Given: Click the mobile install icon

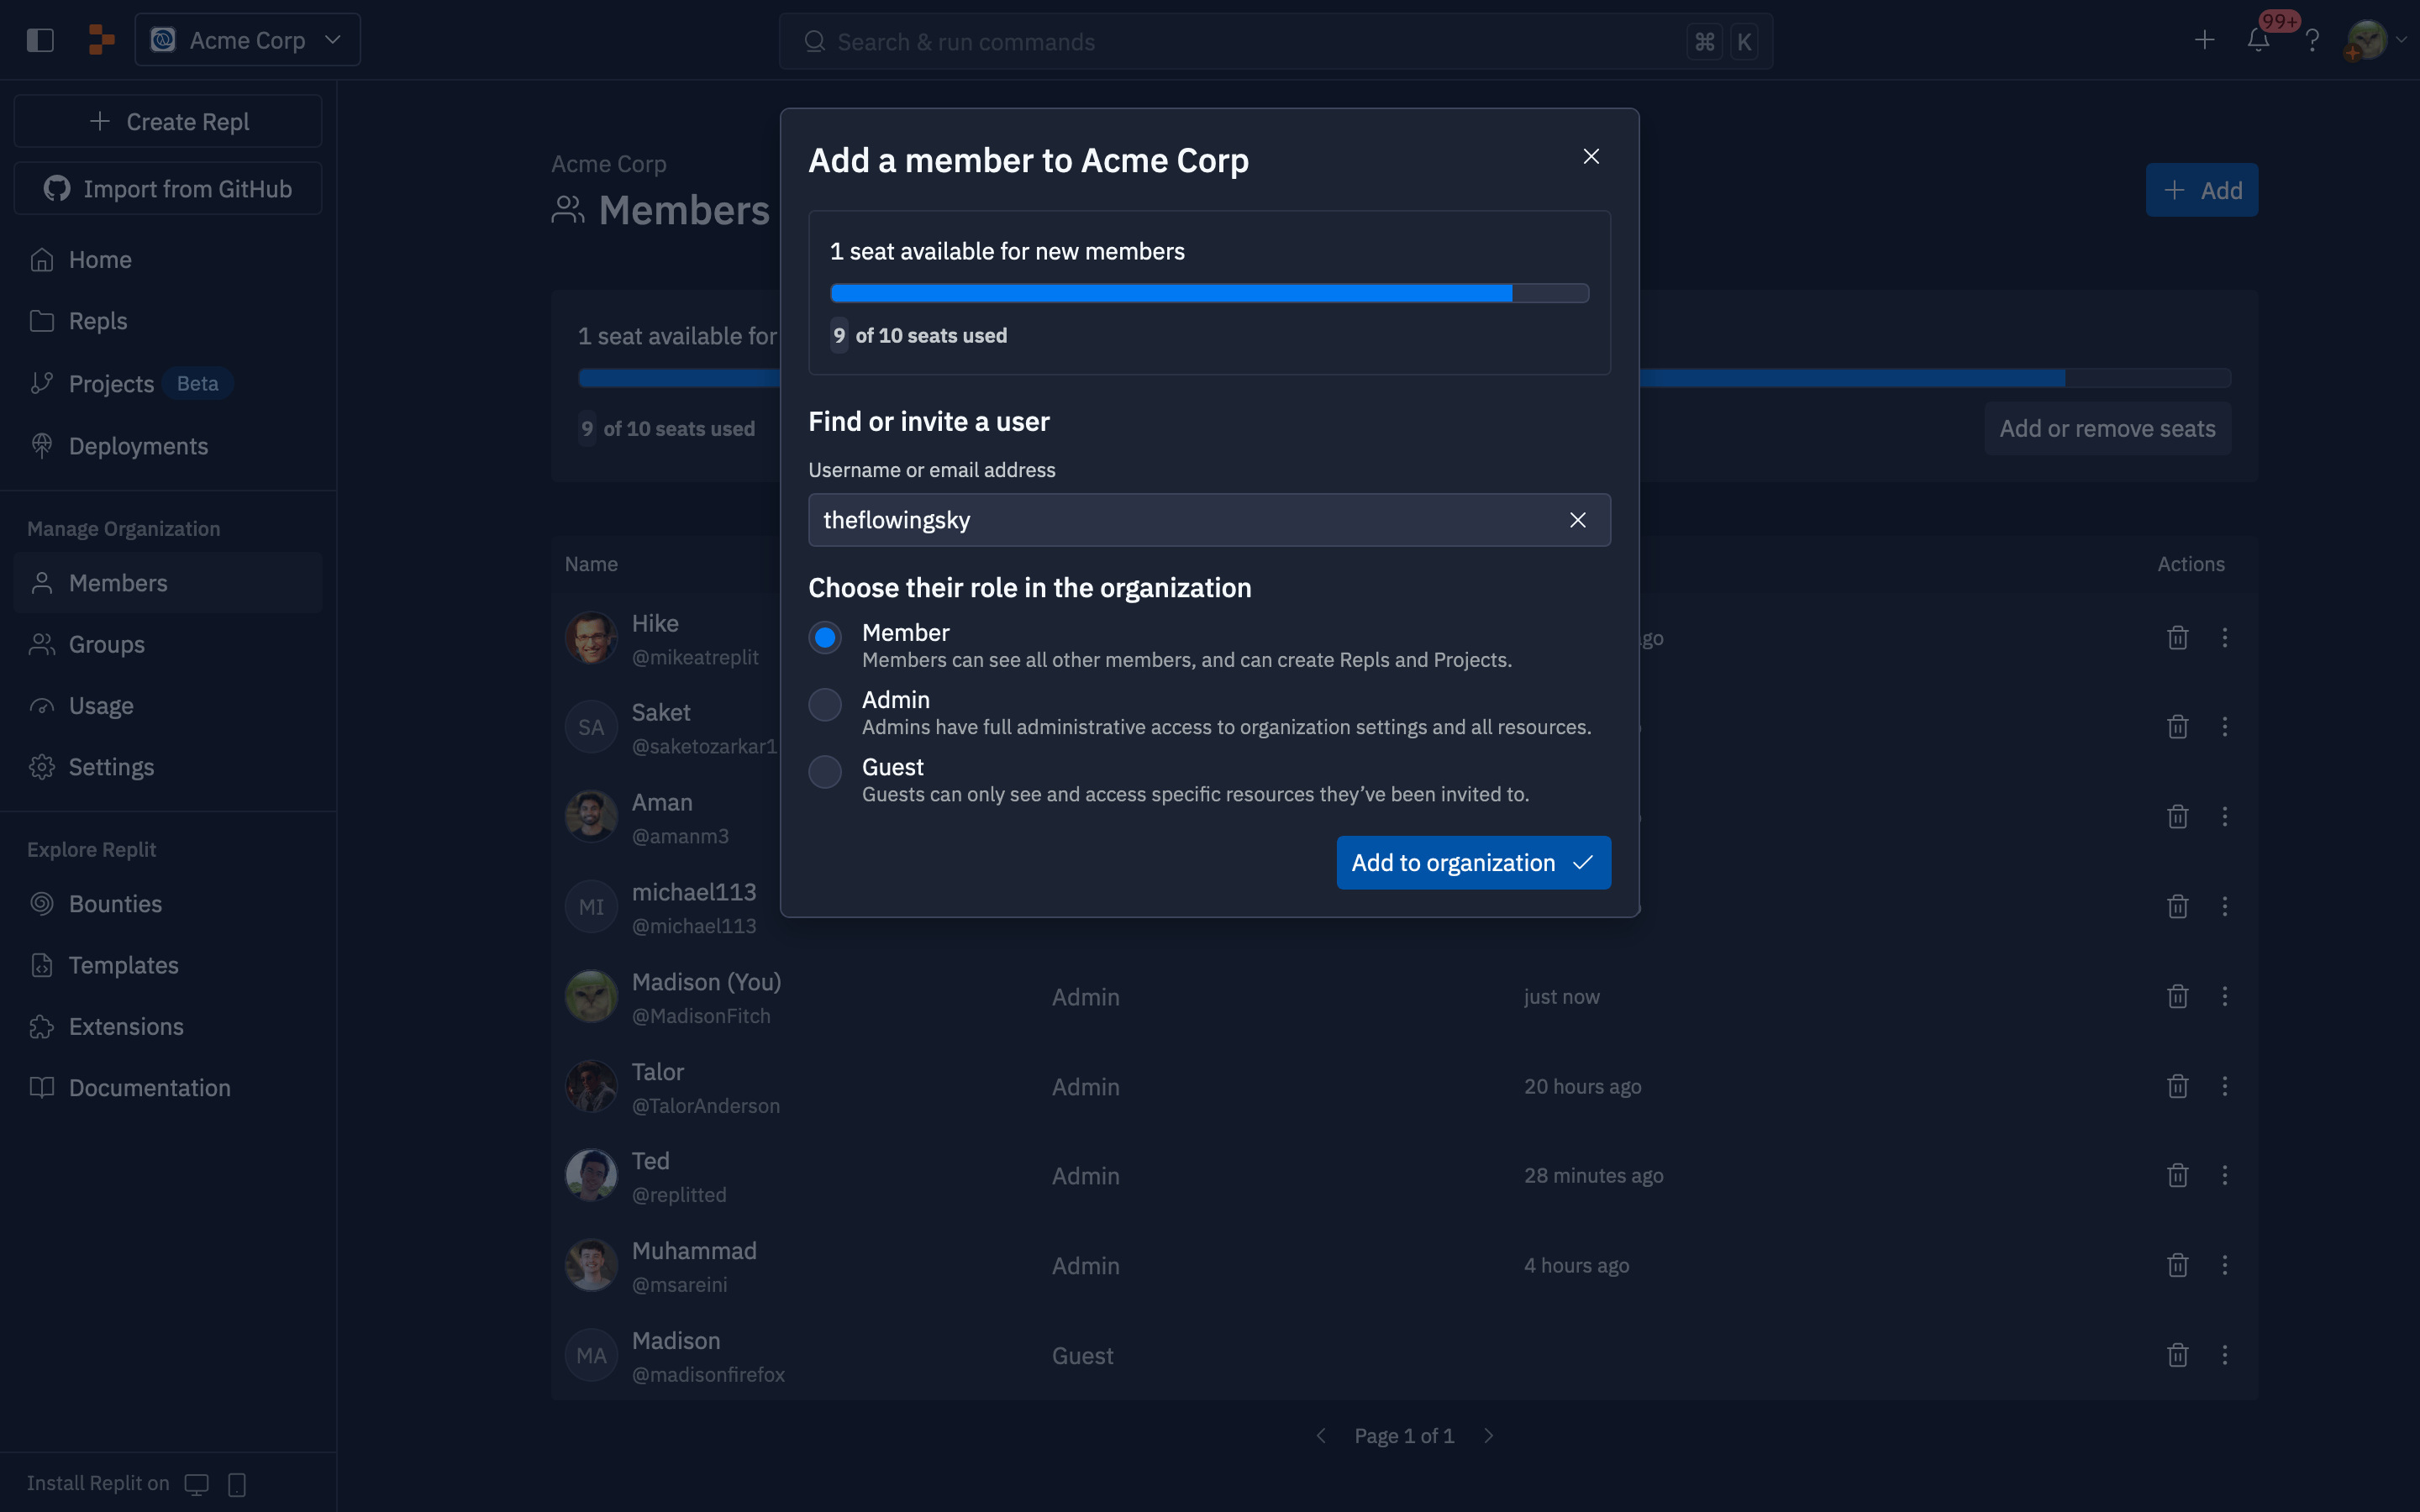Looking at the screenshot, I should tap(237, 1484).
